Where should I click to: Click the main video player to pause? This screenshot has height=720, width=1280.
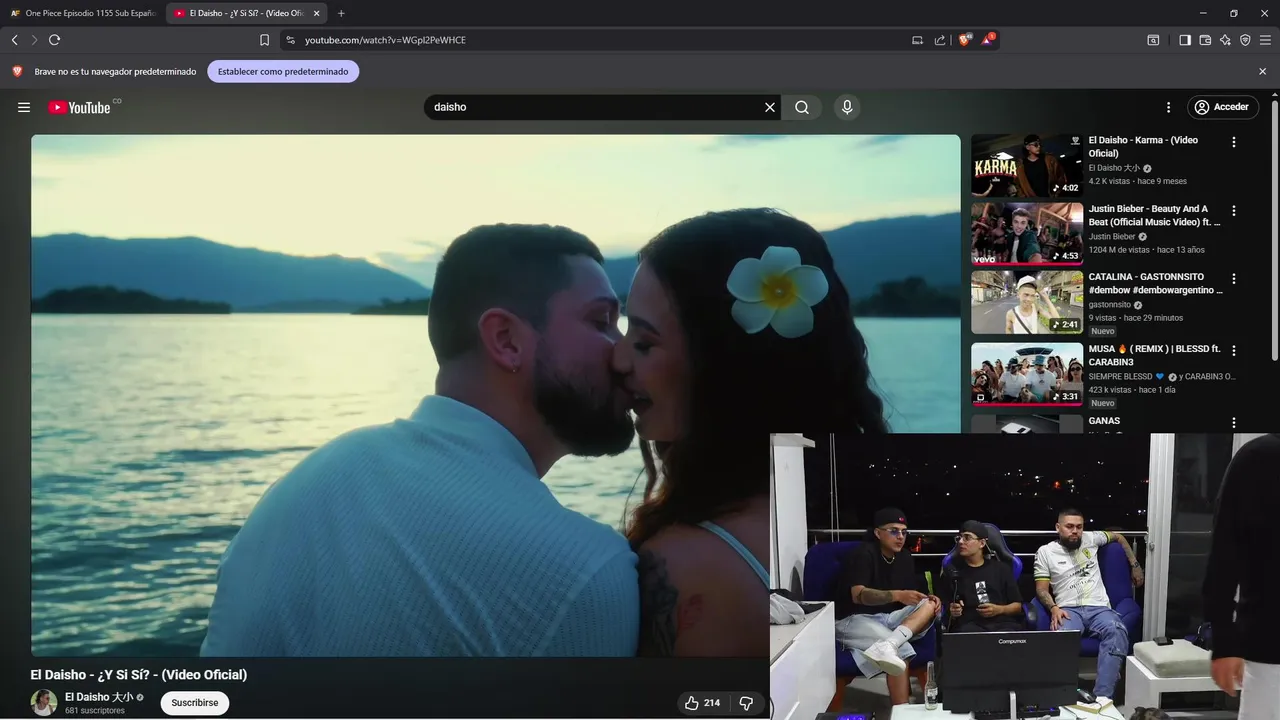(x=495, y=395)
